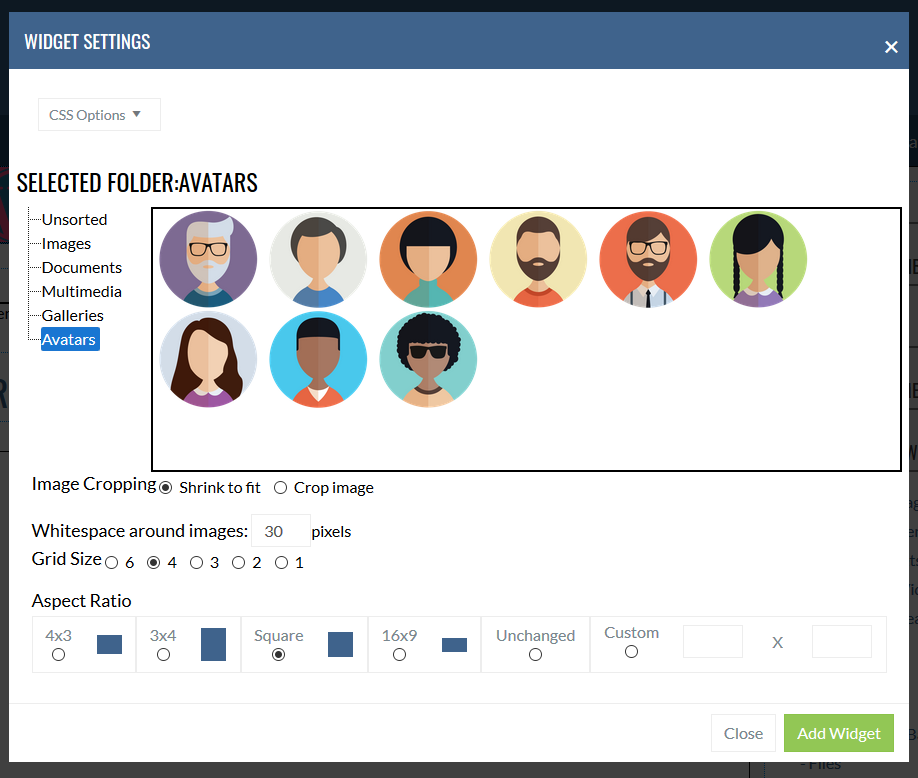The width and height of the screenshot is (918, 778).
Task: Select the gray-haired man with glasses avatar
Action: coord(208,259)
